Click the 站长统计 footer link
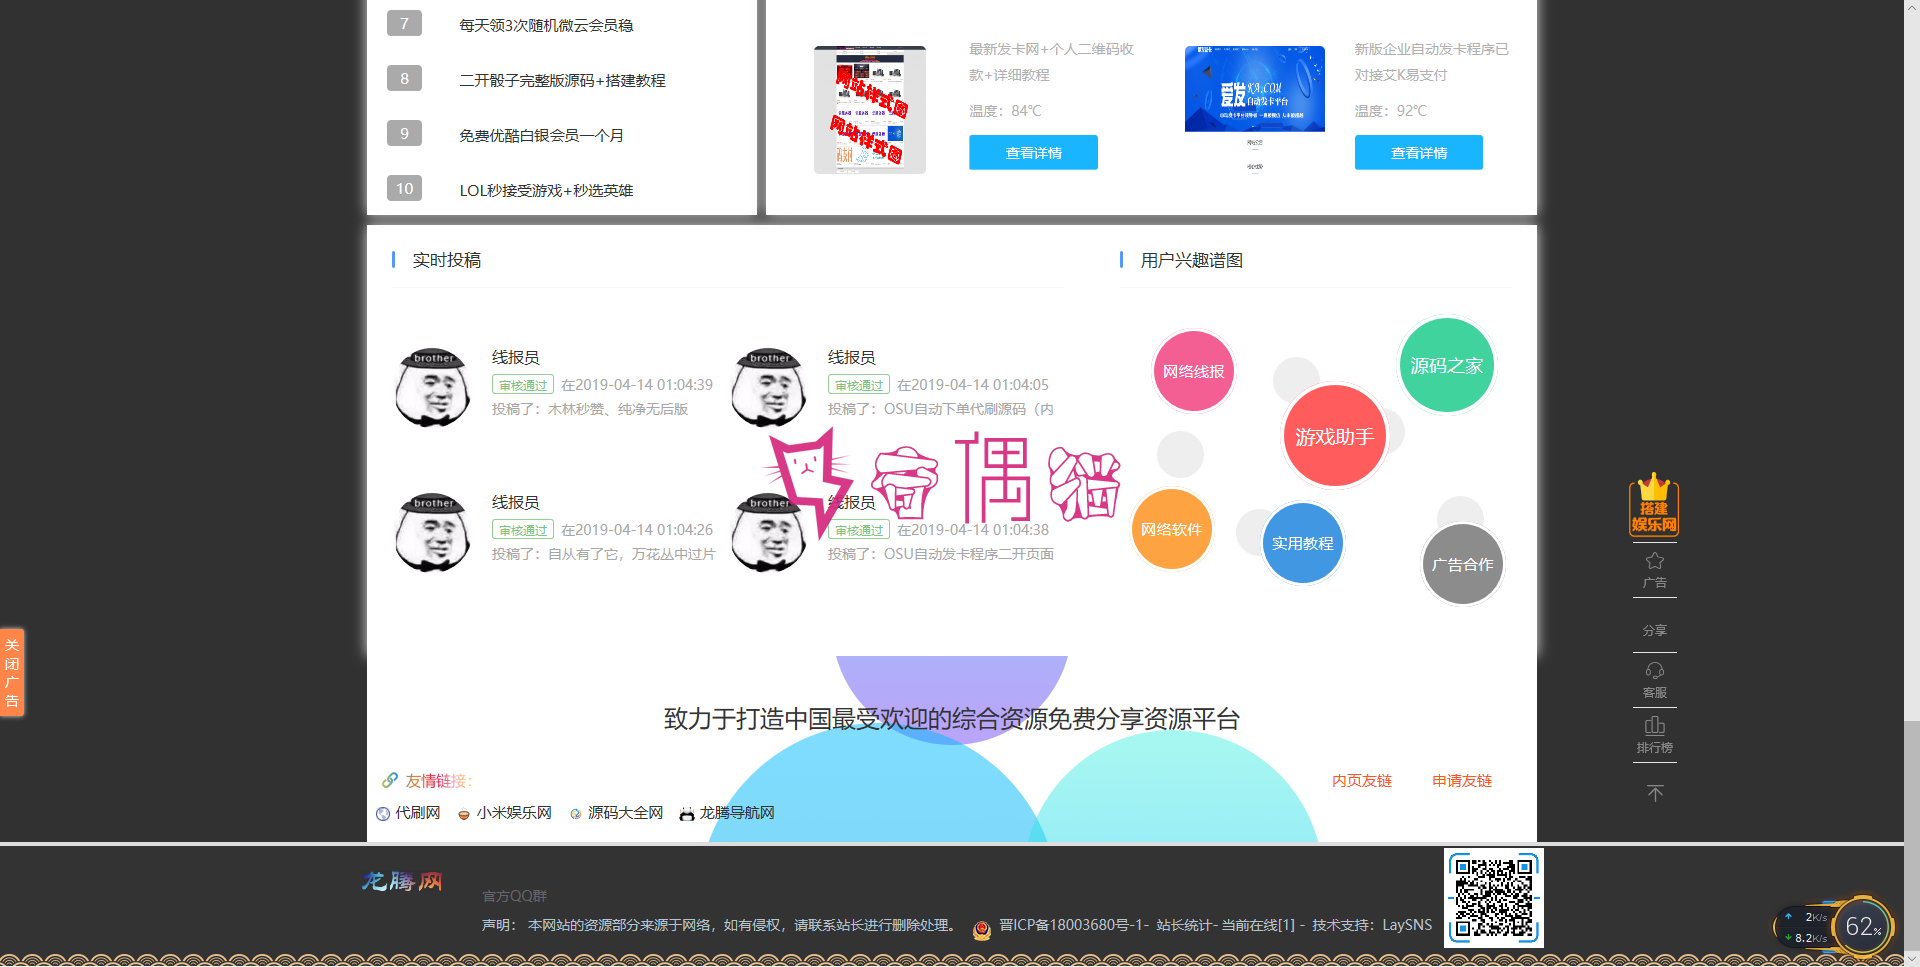1920x967 pixels. click(1185, 925)
